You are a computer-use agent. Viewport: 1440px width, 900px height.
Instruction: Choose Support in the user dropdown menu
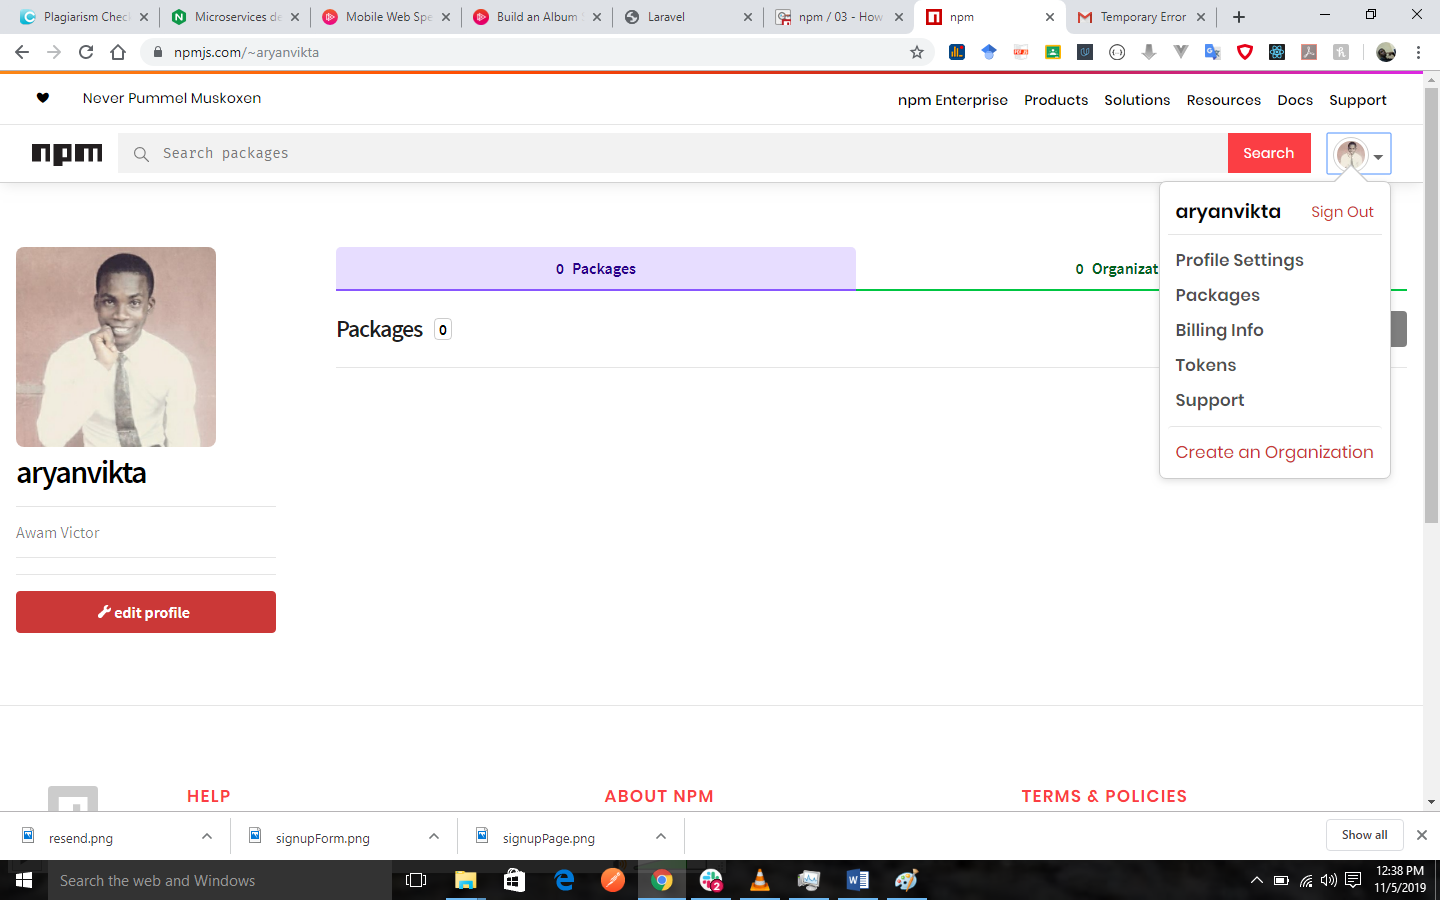[x=1209, y=400]
